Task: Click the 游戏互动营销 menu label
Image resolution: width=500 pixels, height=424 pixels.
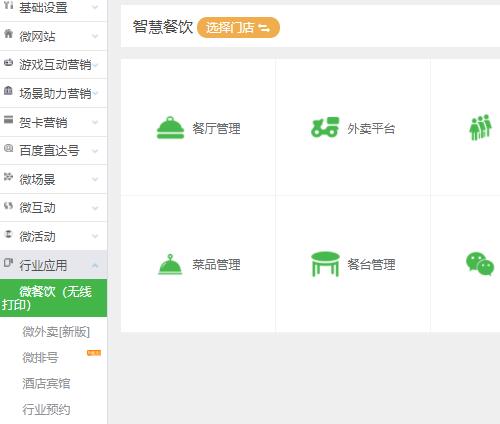Action: point(55,65)
